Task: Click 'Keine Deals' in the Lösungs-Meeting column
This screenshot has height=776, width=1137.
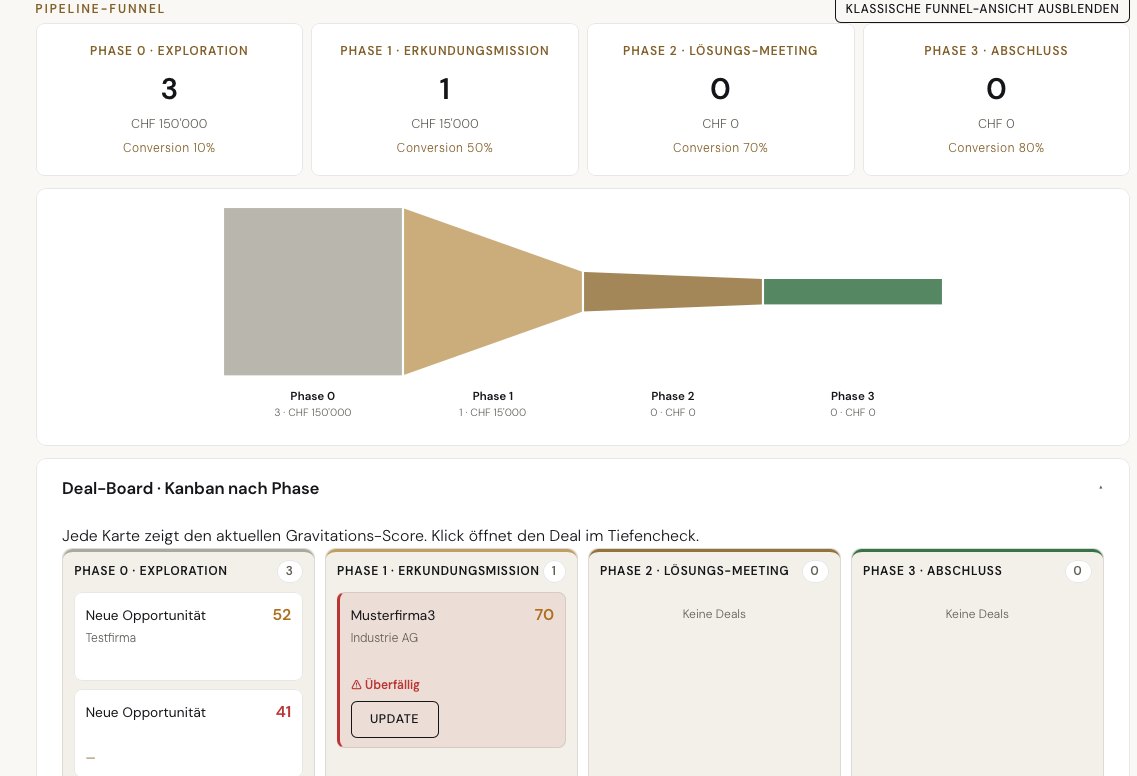Action: [714, 614]
